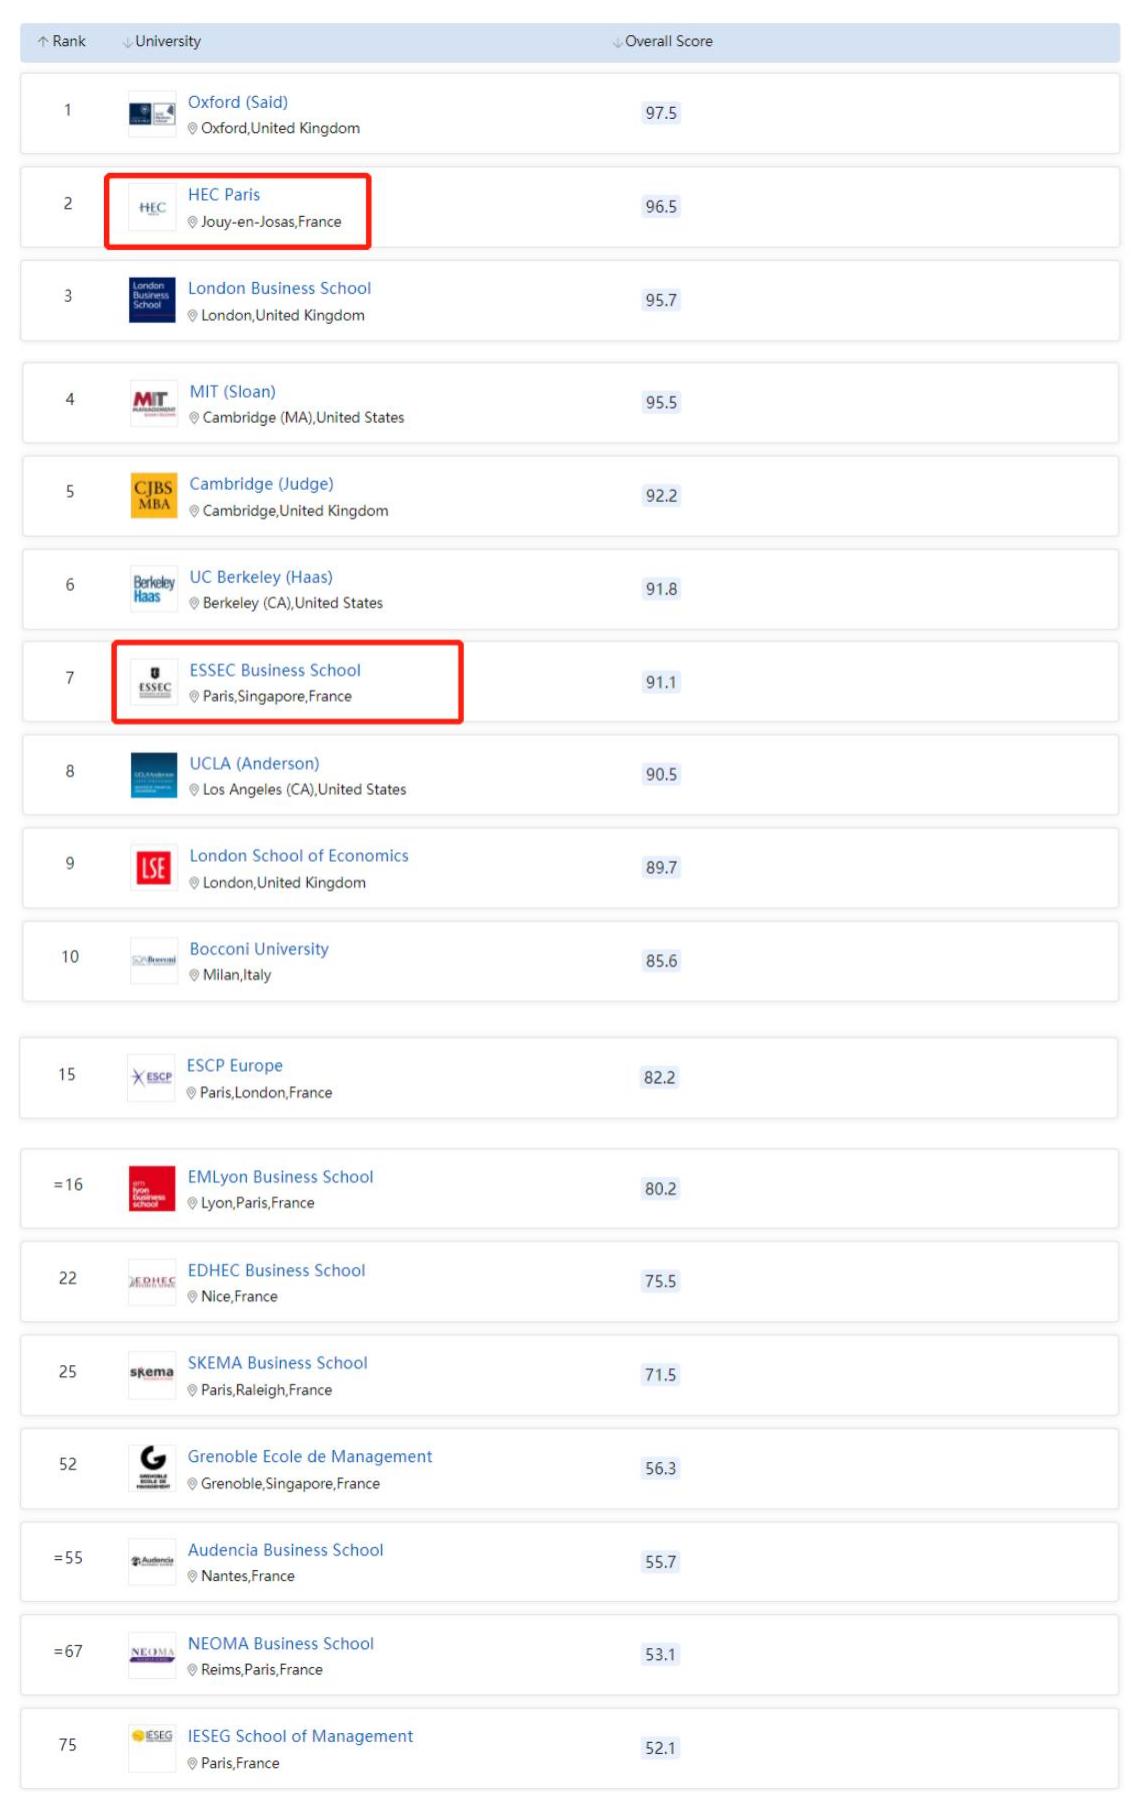This screenshot has height=1807, width=1146.
Task: Select the 85.6 score for Bocconi
Action: (661, 961)
